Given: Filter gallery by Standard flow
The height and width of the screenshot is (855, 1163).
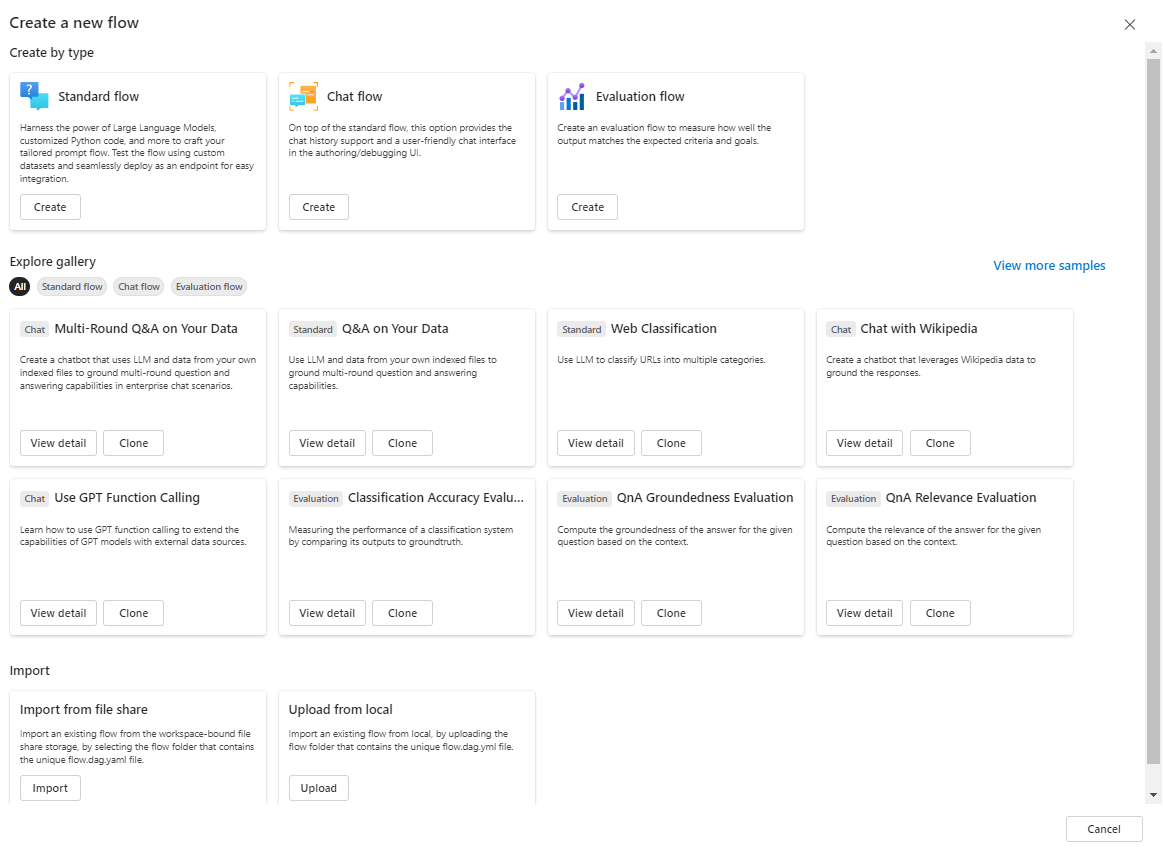Looking at the screenshot, I should coord(72,287).
